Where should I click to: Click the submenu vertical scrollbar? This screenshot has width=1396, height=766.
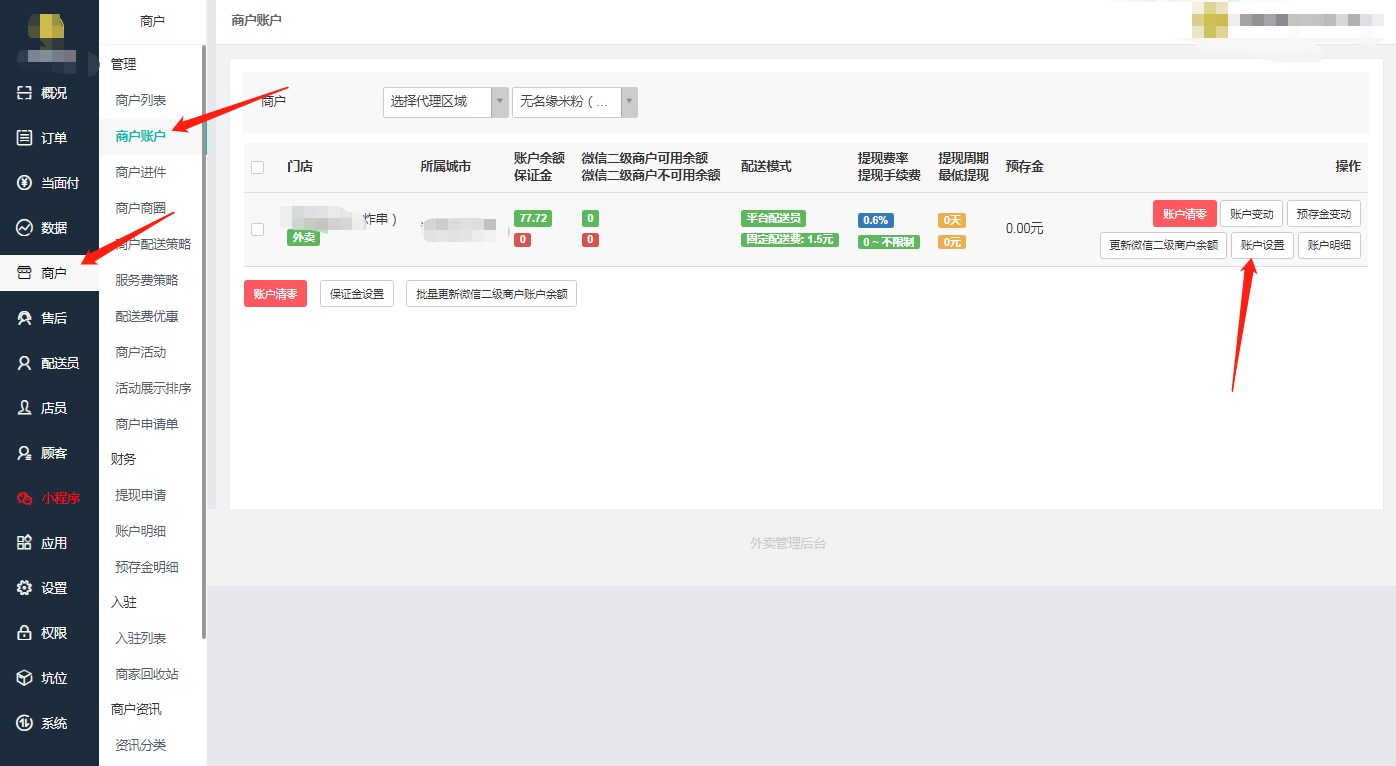coord(204,340)
